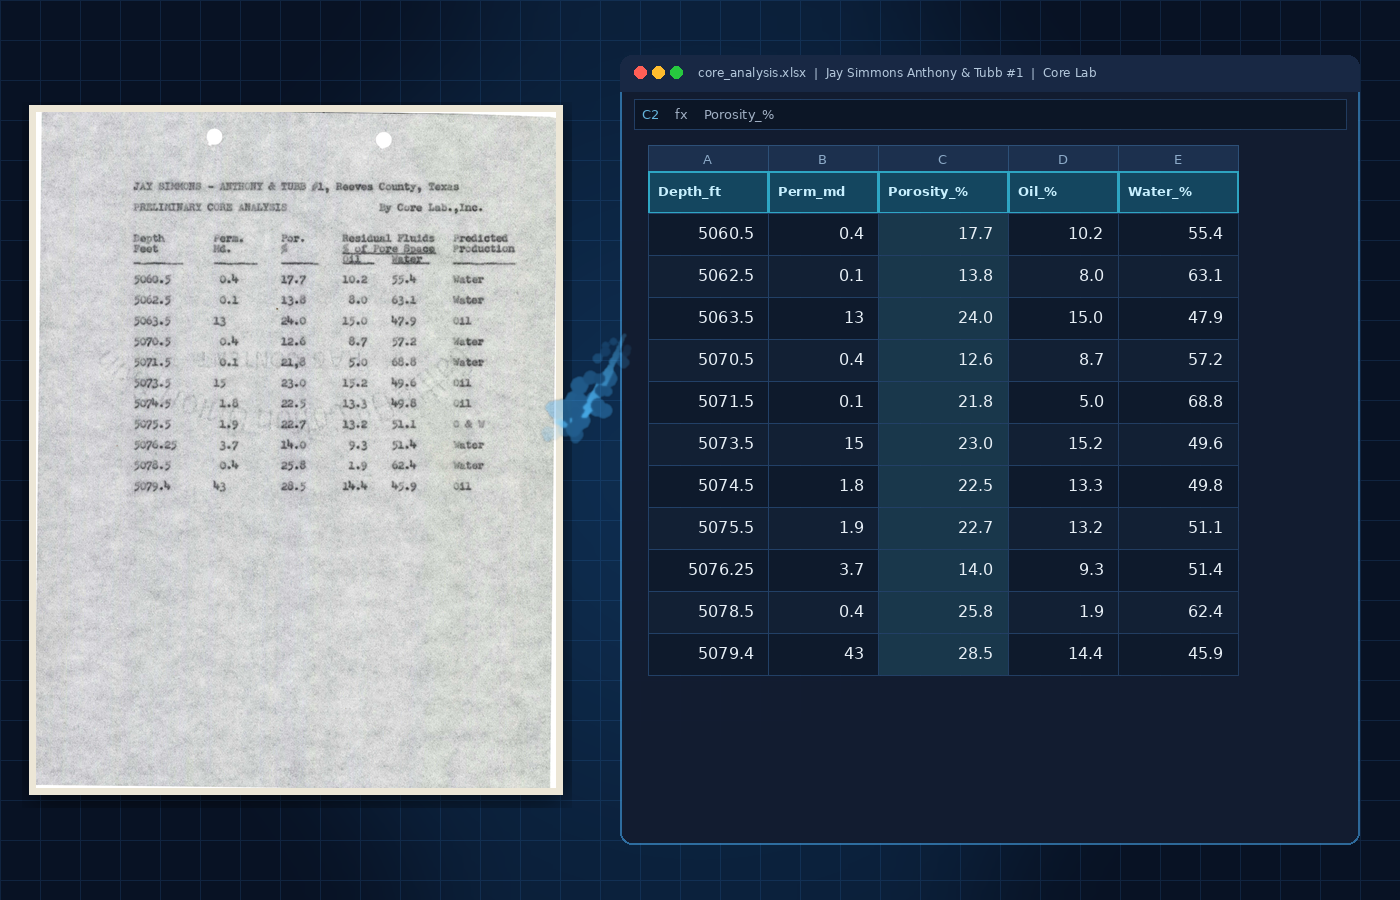Click oil value 15.0
Screen dimensions: 1400x900
pyautogui.click(x=1063, y=318)
